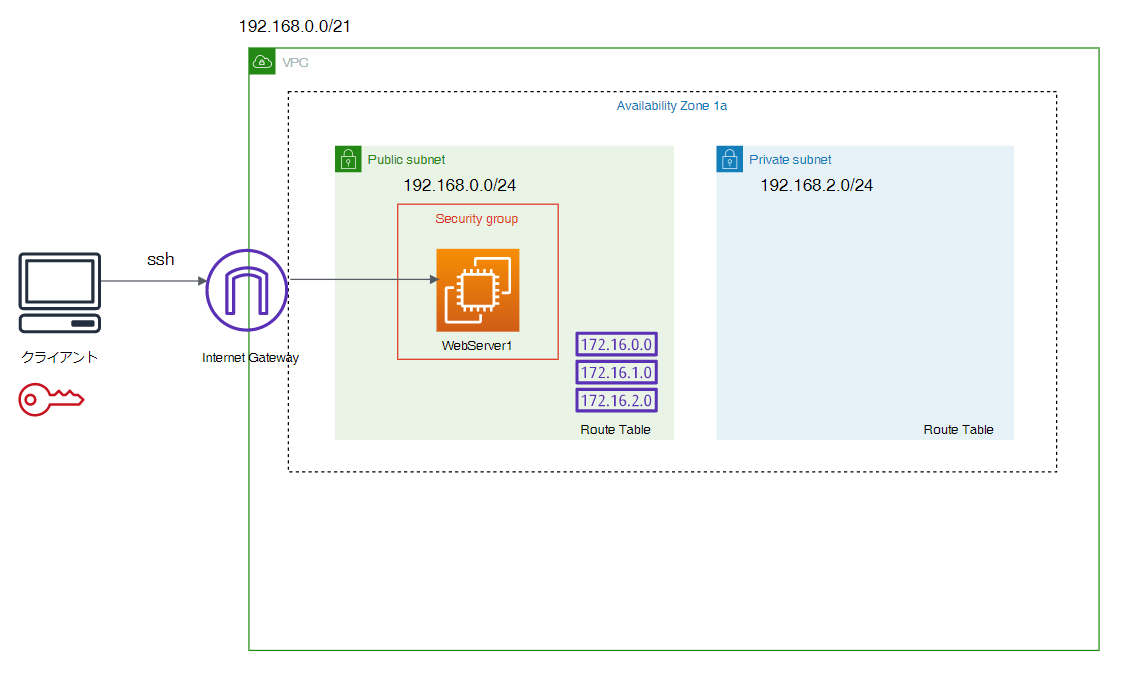The height and width of the screenshot is (687, 1140).
Task: Select the WebServer1 label
Action: (477, 346)
